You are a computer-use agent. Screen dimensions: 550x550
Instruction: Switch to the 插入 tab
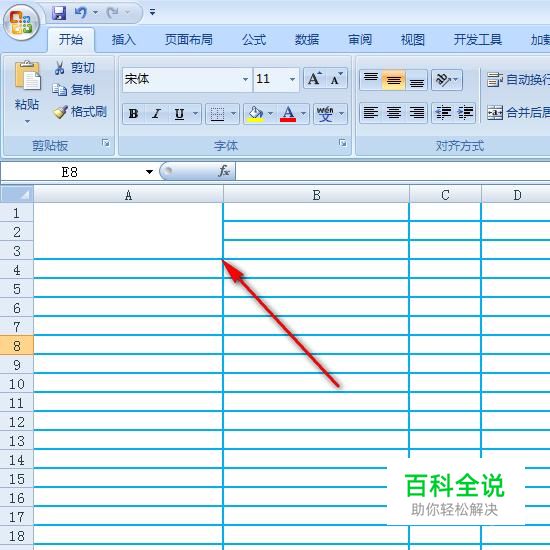(x=123, y=39)
